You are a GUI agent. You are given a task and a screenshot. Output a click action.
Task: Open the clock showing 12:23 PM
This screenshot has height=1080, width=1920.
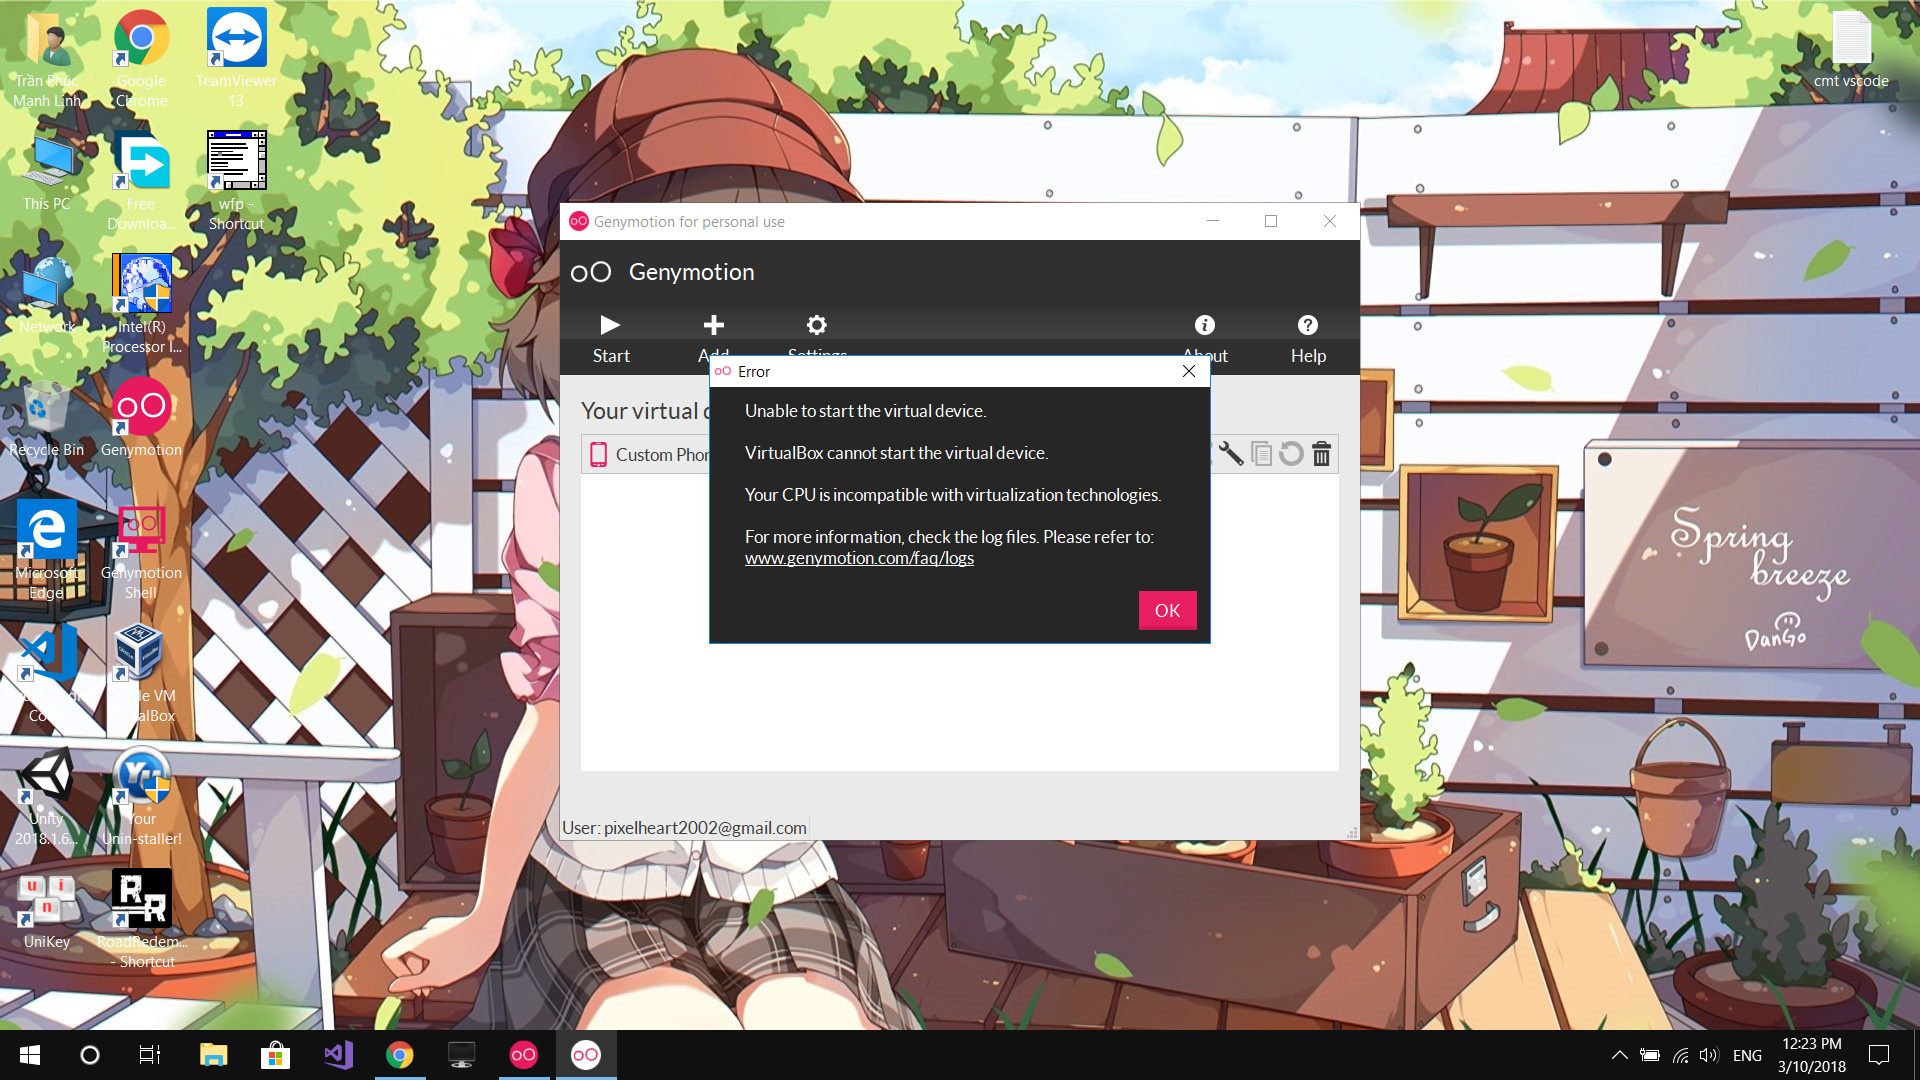[1812, 1055]
